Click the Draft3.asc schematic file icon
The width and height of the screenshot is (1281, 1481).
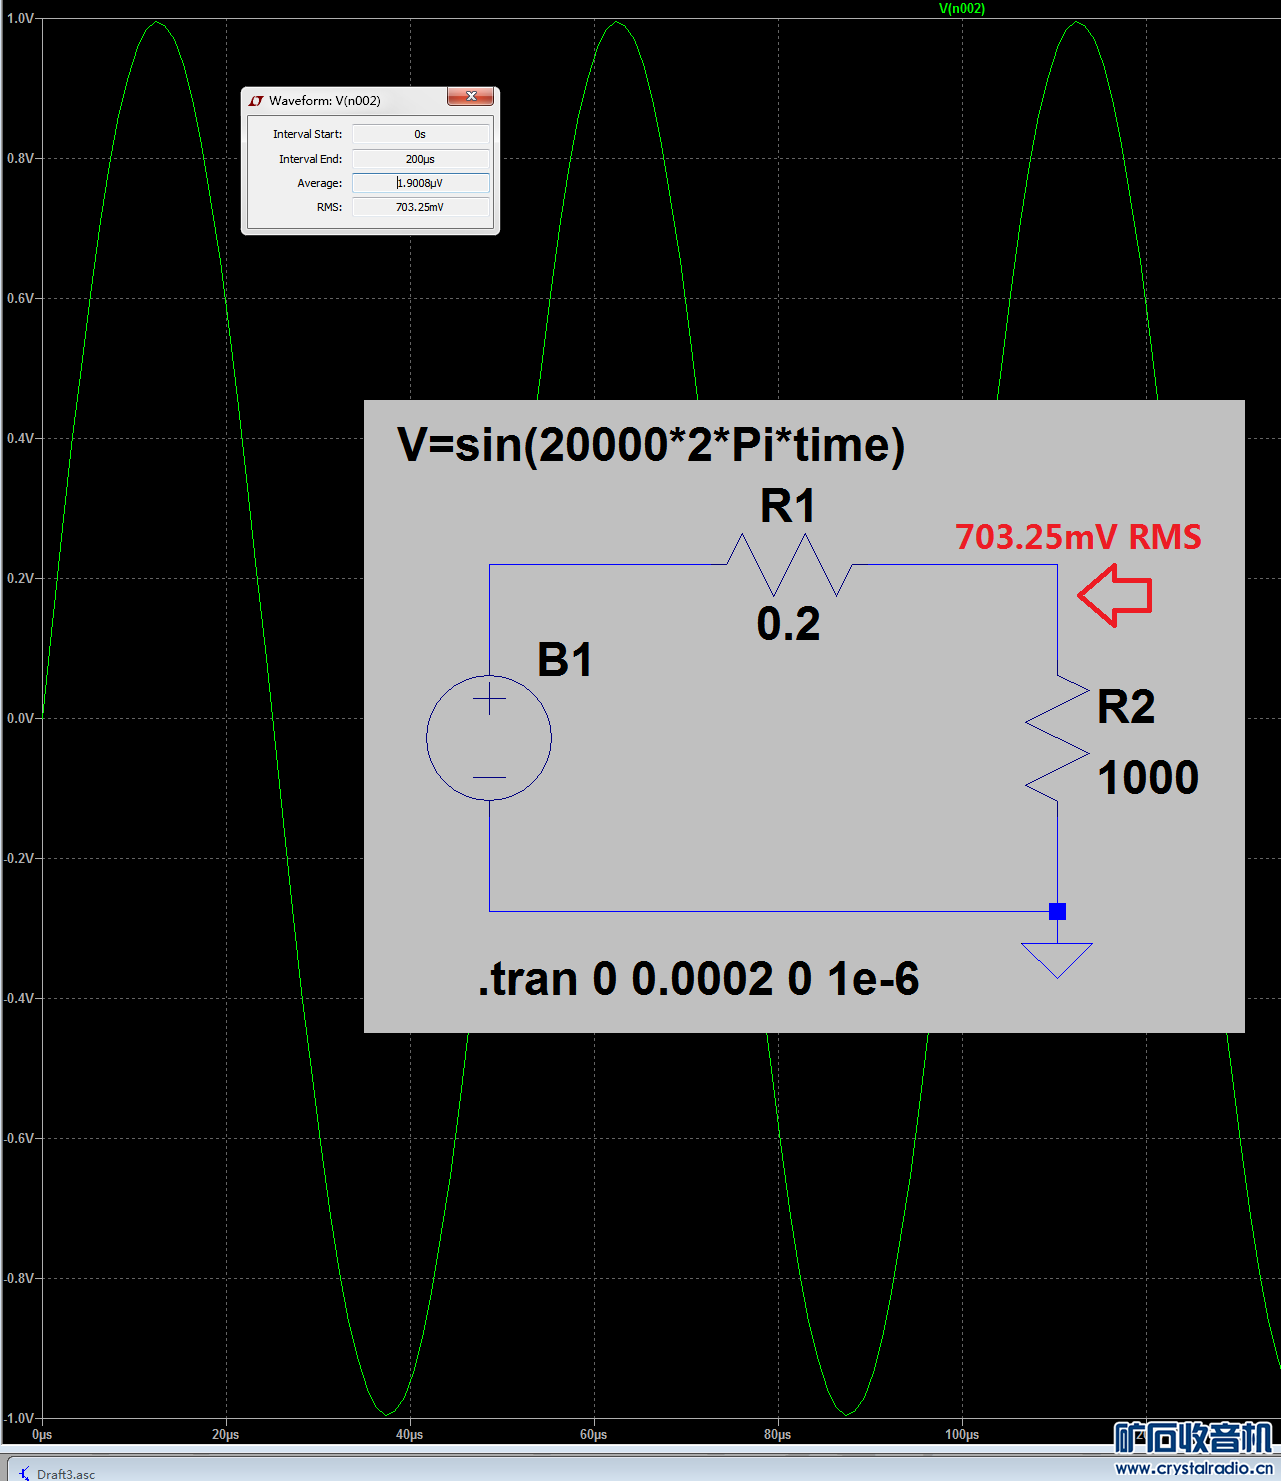[x=24, y=1473]
